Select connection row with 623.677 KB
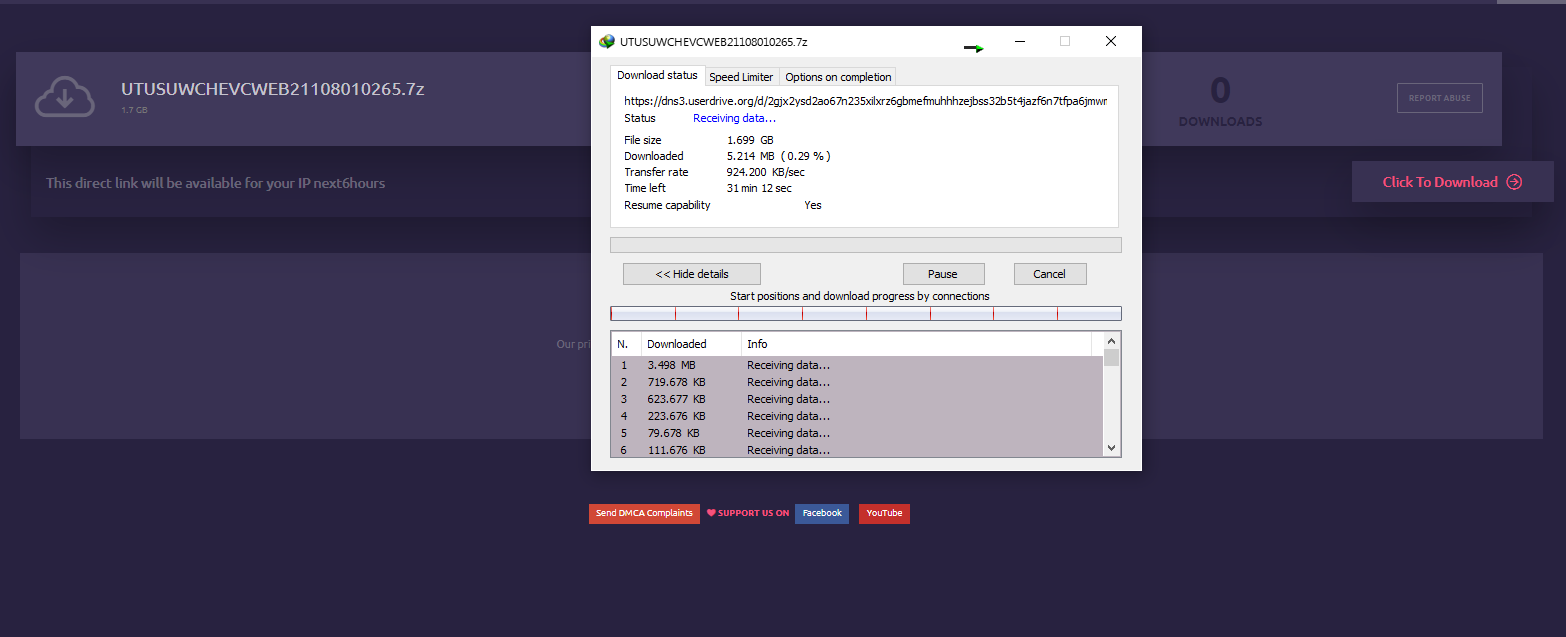The image size is (1566, 637). click(857, 399)
